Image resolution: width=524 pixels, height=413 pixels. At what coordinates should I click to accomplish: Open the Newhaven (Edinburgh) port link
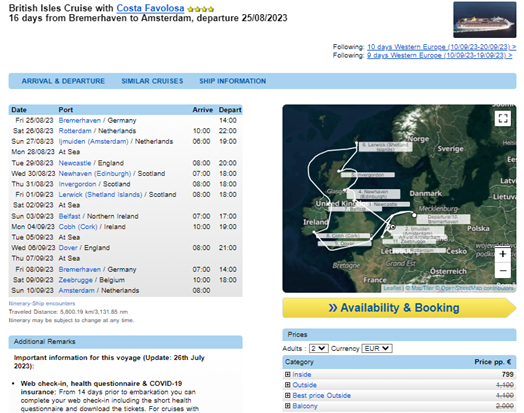(95, 173)
